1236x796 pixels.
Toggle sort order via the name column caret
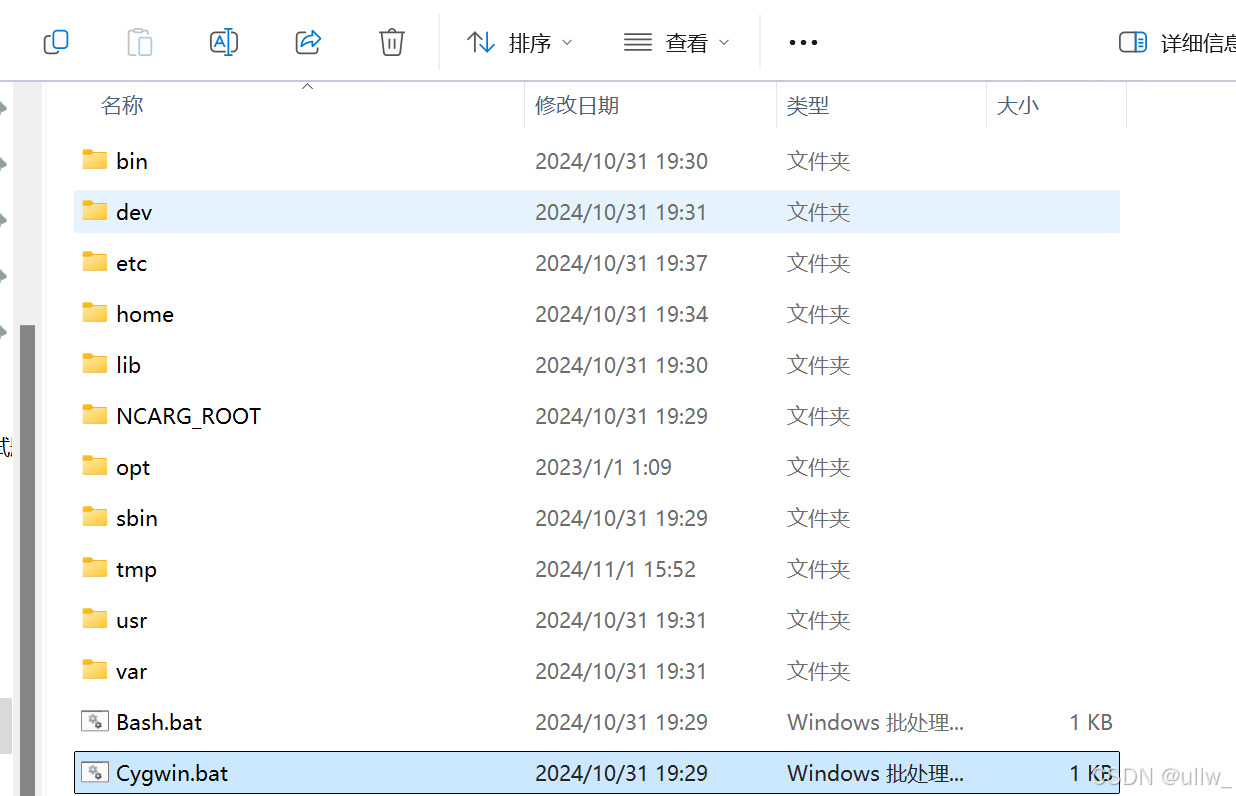pos(307,87)
